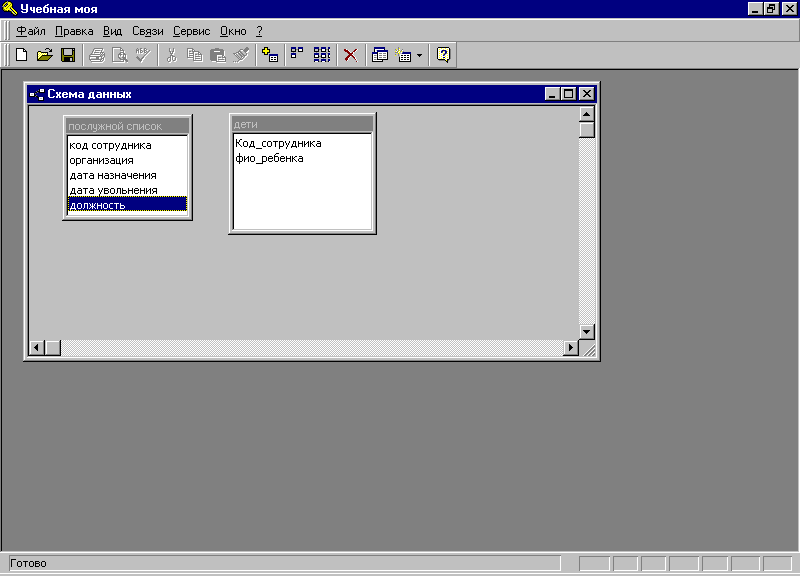Click the 'дети' table title bar
This screenshot has height=576, width=800.
point(303,124)
